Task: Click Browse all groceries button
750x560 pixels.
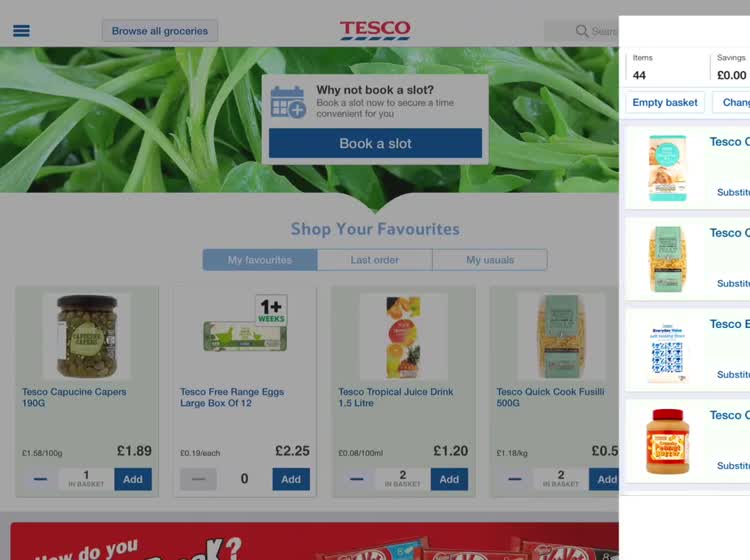Action: 160,31
